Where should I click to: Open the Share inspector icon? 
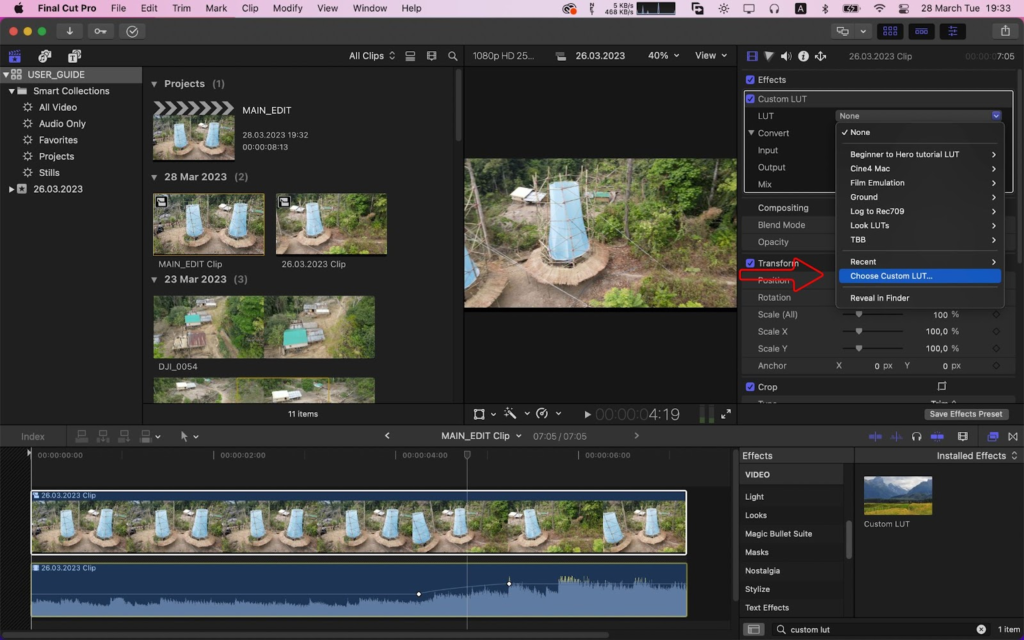click(x=820, y=56)
